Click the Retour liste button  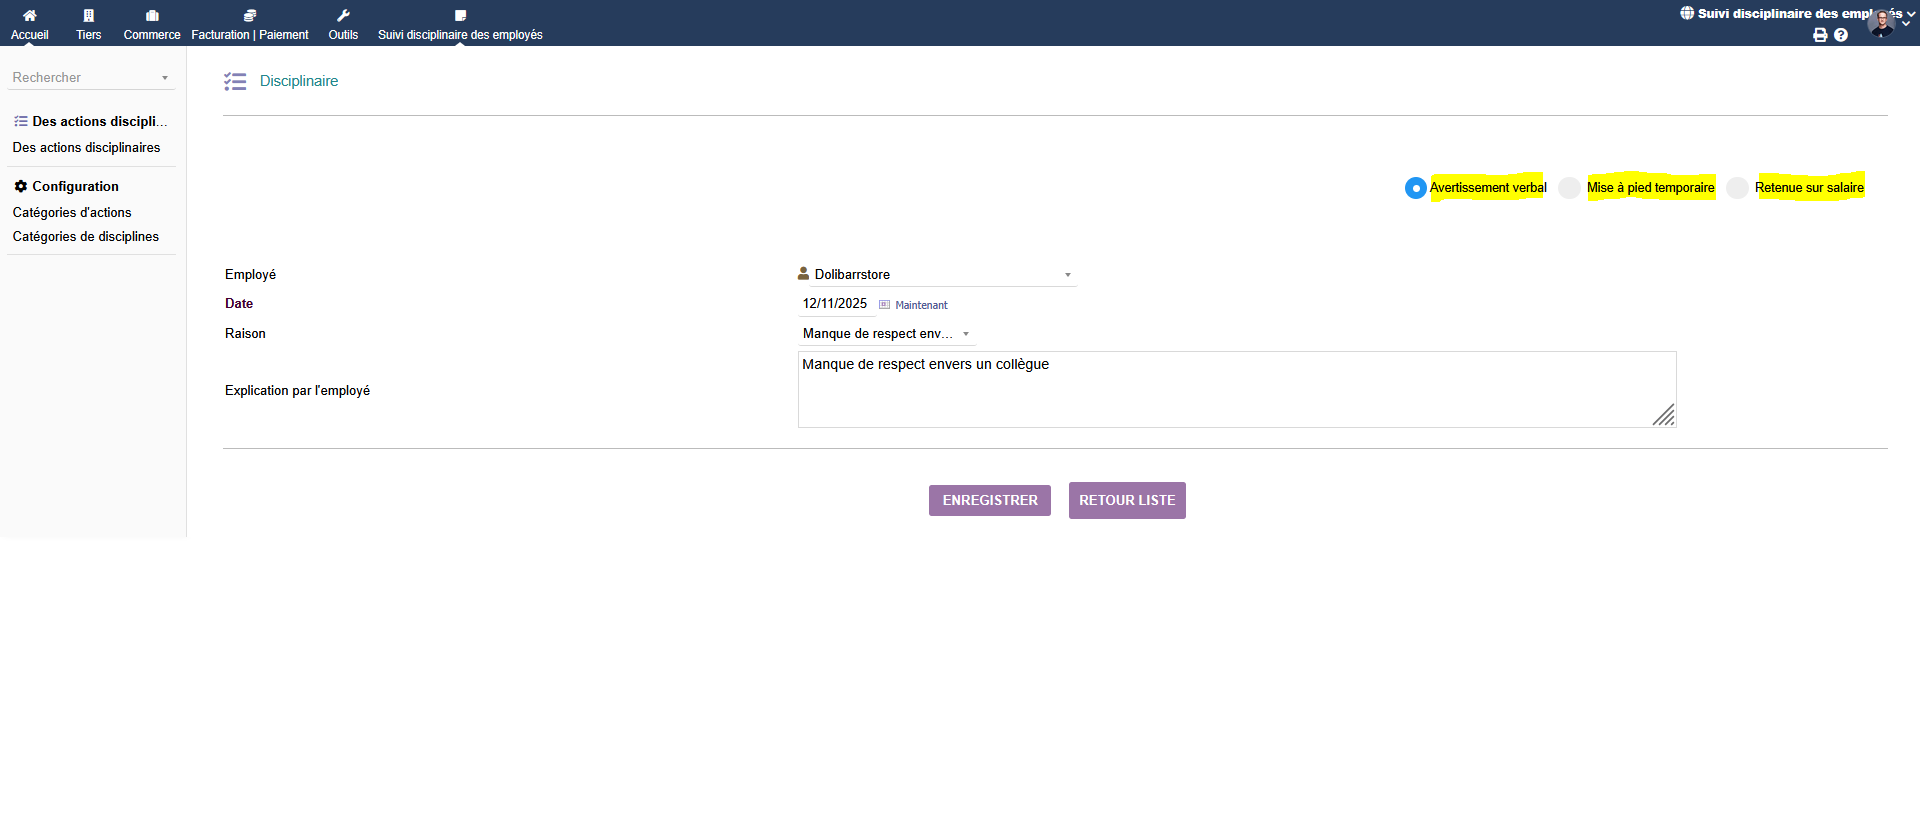1127,500
